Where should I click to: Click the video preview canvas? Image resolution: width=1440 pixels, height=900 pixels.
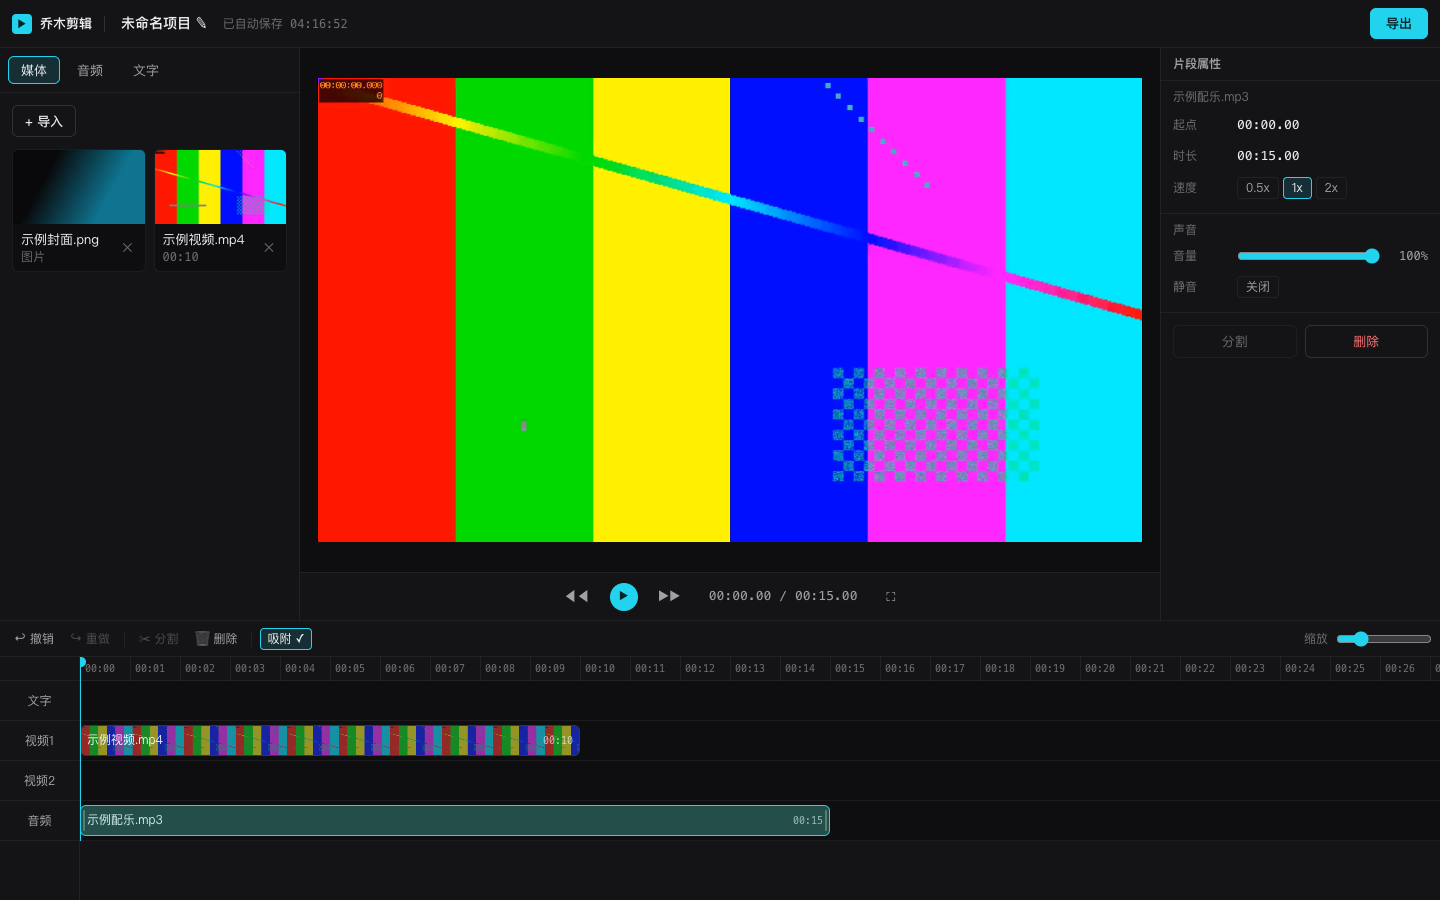point(730,310)
